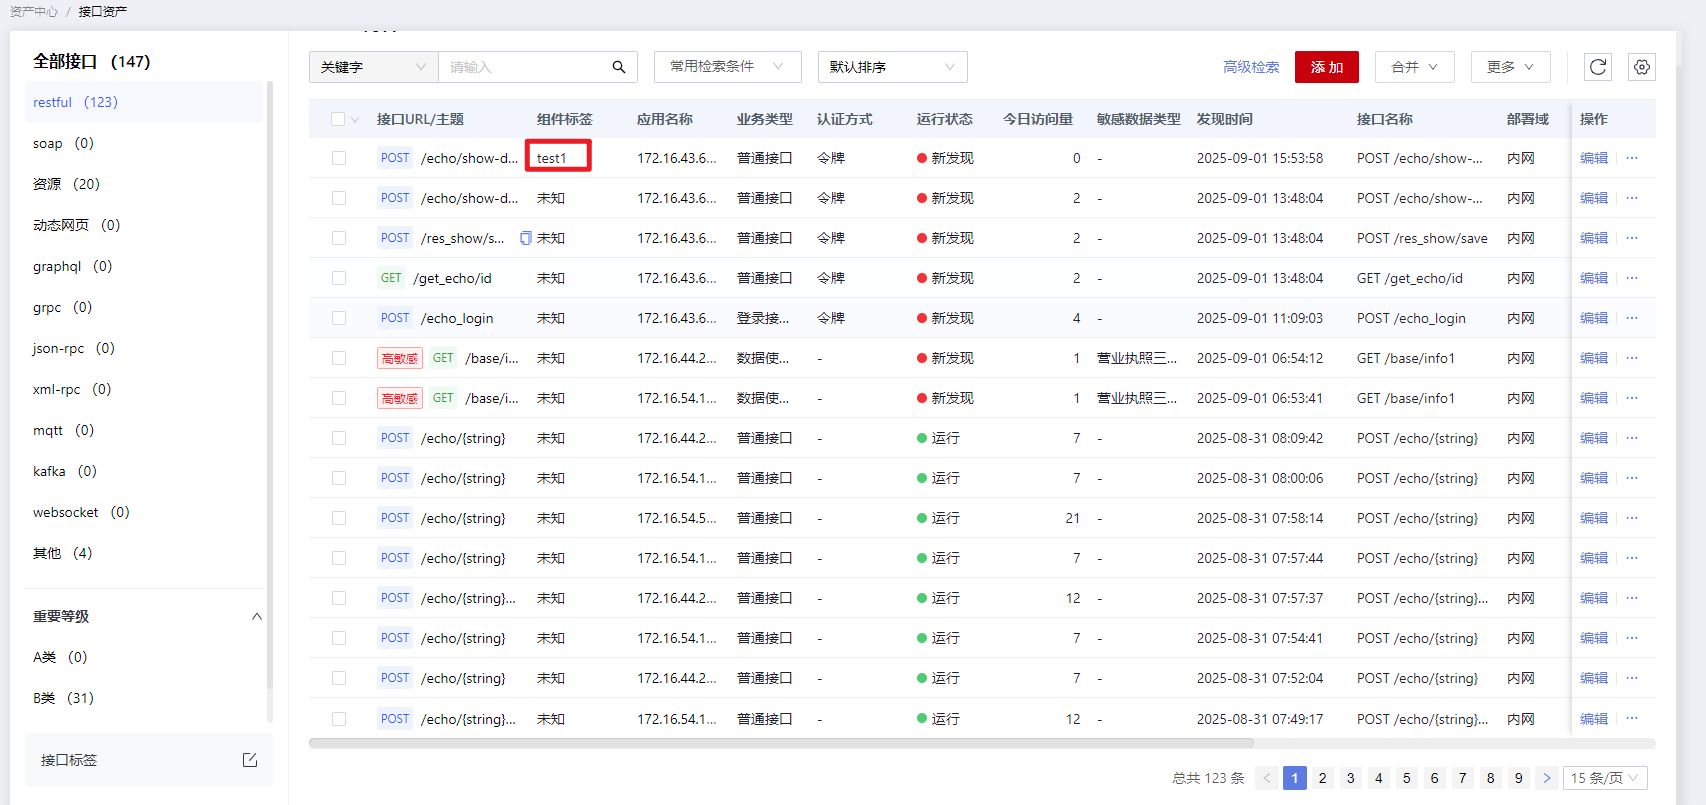Image resolution: width=1706 pixels, height=805 pixels.
Task: Go to next page arrow
Action: pyautogui.click(x=1547, y=778)
